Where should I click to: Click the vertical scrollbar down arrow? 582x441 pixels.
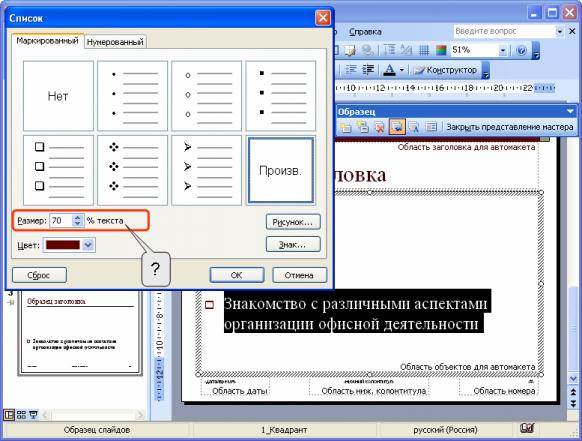[573, 379]
